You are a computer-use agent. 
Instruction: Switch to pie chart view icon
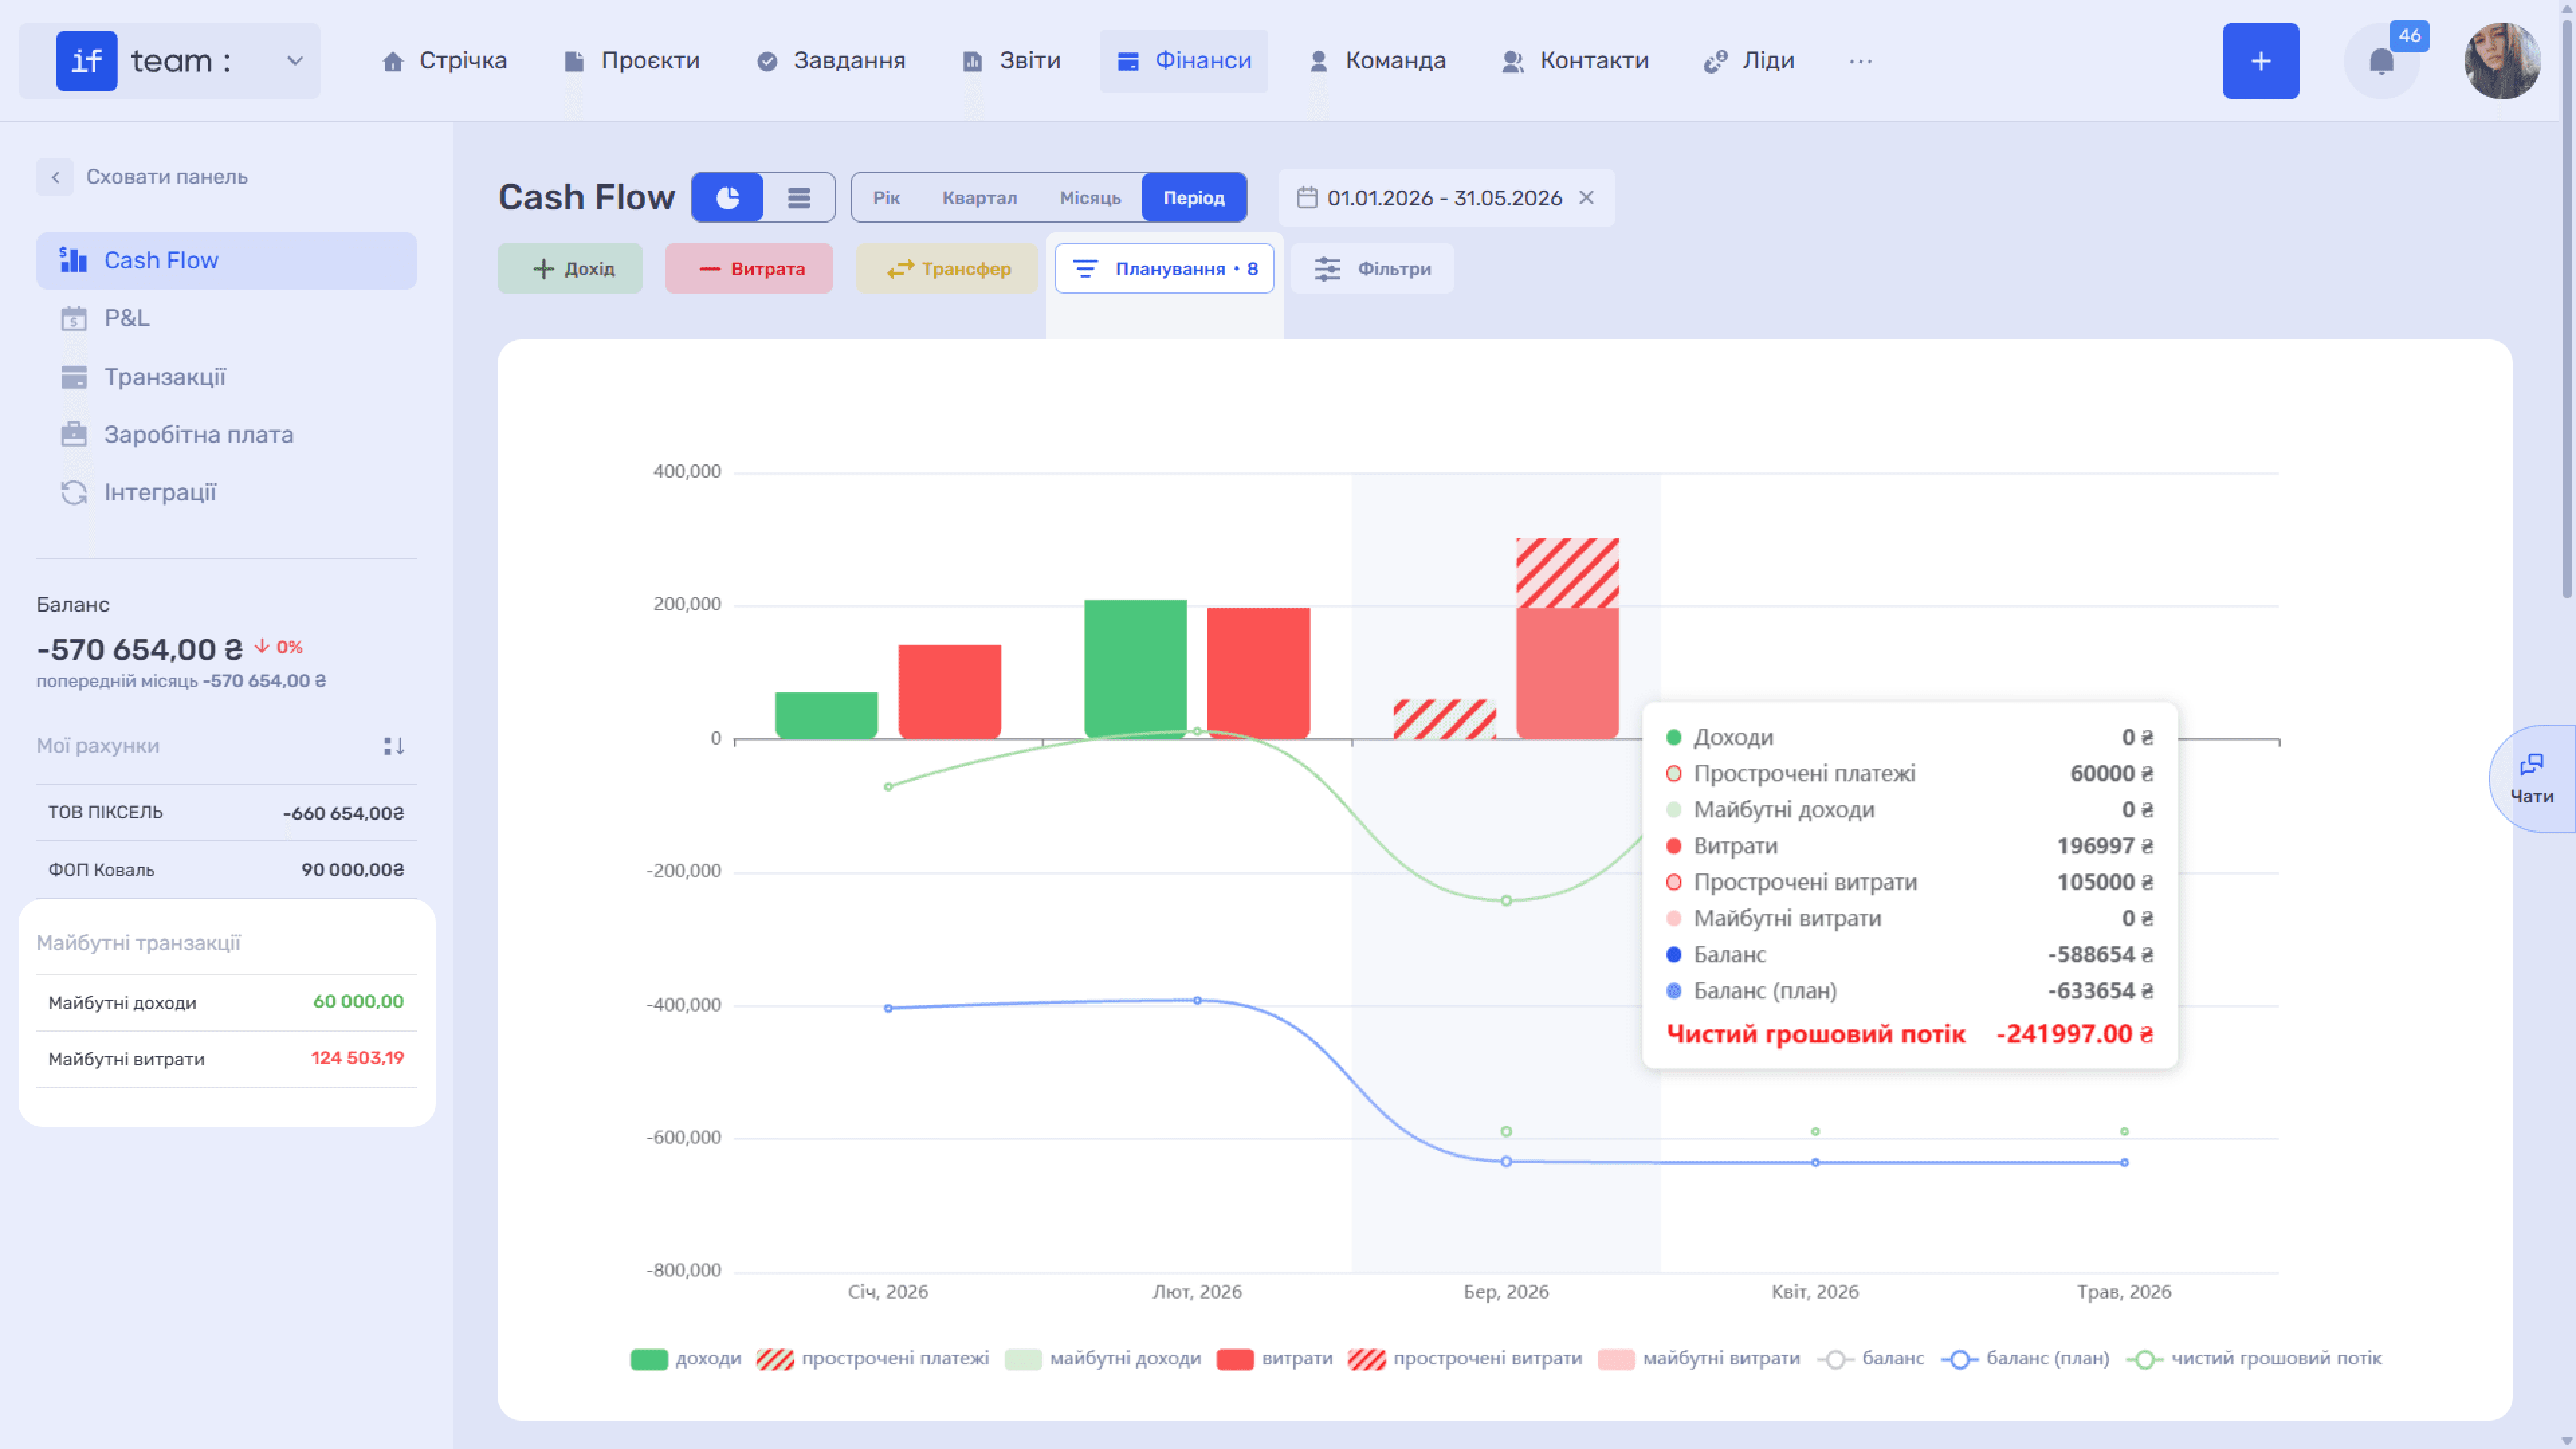728,197
